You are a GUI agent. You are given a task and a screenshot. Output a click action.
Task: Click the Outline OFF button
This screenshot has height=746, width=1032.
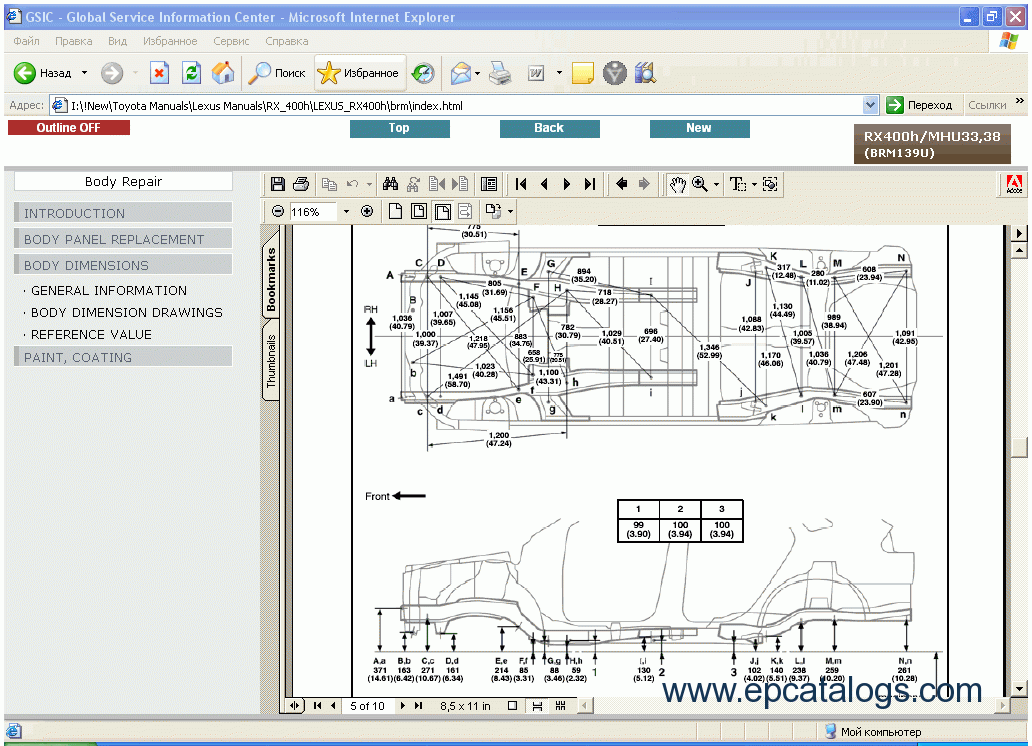tap(68, 128)
